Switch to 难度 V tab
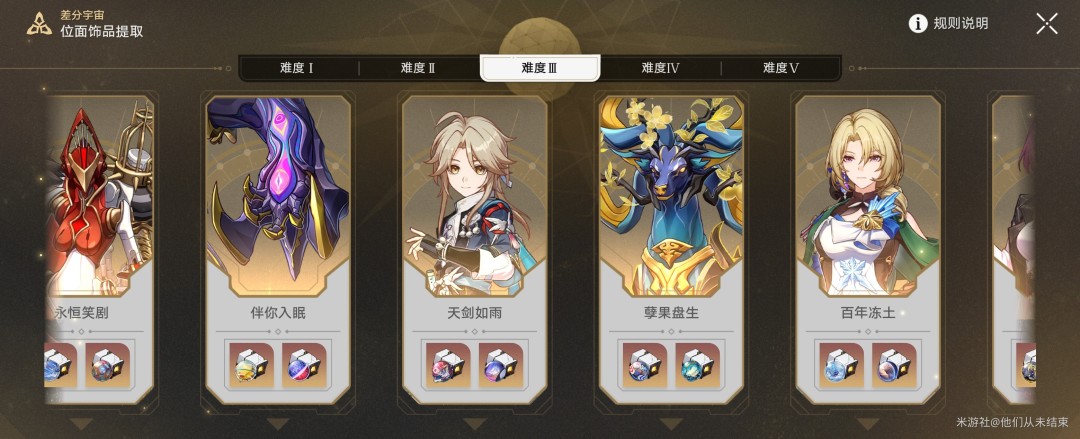This screenshot has width=1080, height=439. click(x=781, y=68)
